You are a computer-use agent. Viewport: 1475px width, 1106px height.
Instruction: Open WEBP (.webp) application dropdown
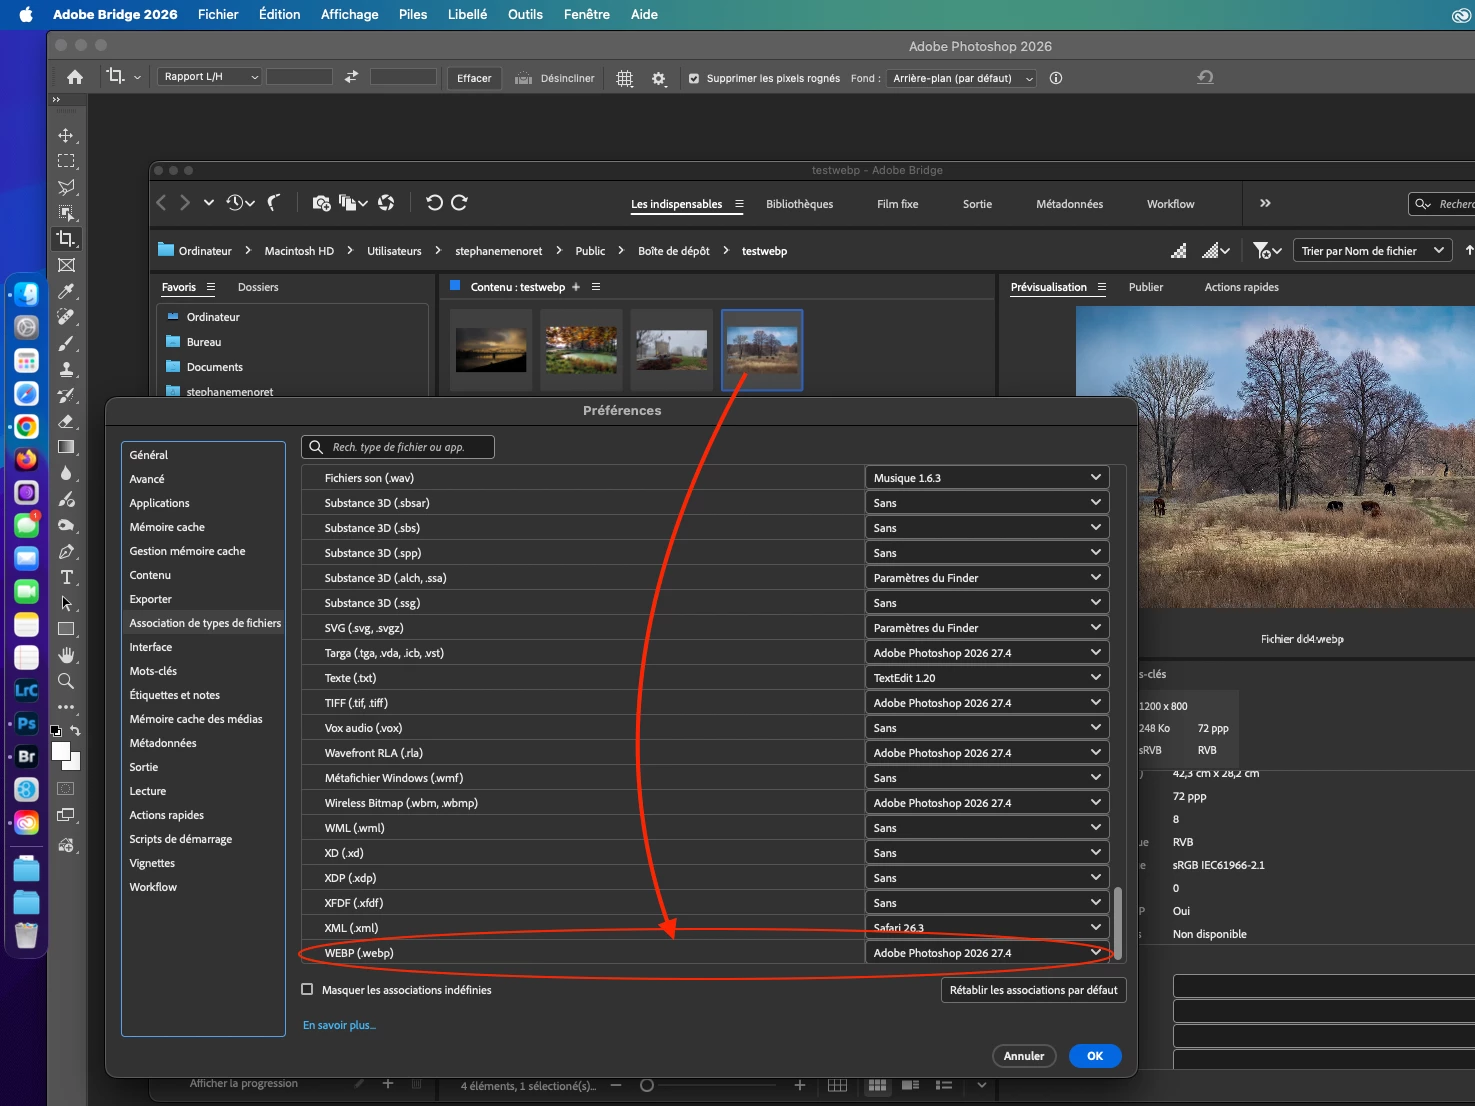click(987, 953)
